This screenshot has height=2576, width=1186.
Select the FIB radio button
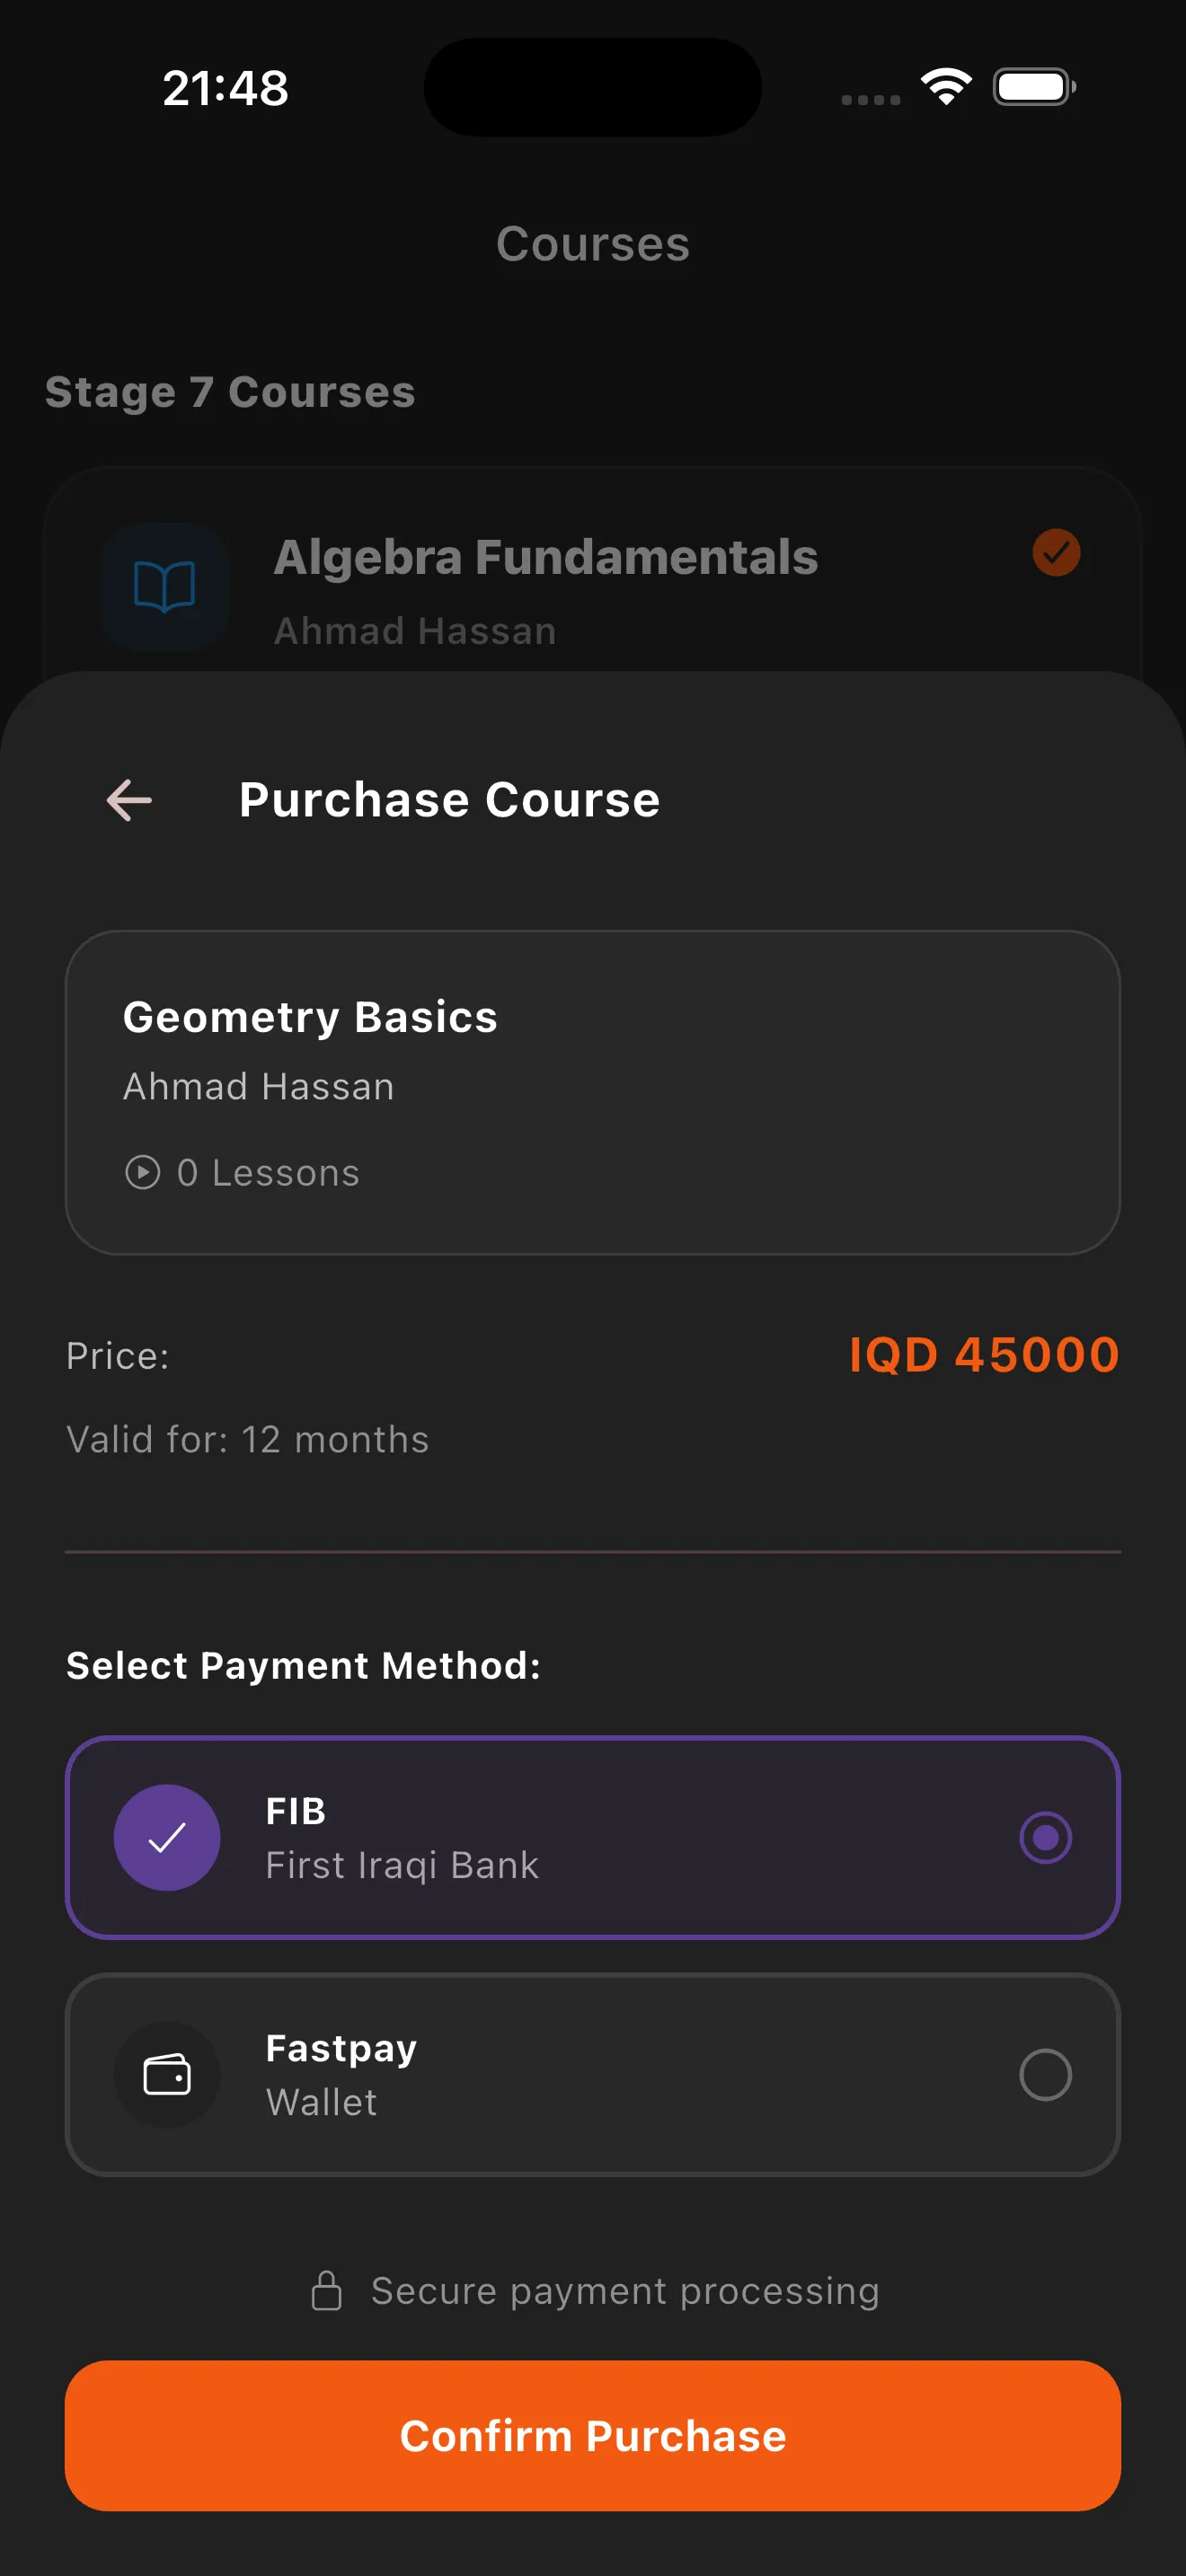pyautogui.click(x=1045, y=1837)
